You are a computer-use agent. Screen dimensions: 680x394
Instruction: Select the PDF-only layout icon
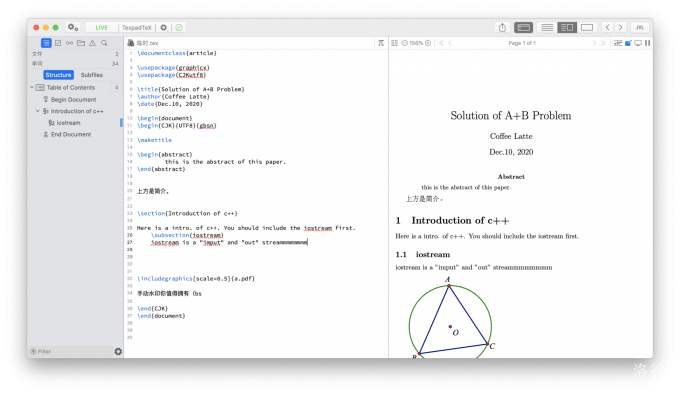pyautogui.click(x=587, y=27)
